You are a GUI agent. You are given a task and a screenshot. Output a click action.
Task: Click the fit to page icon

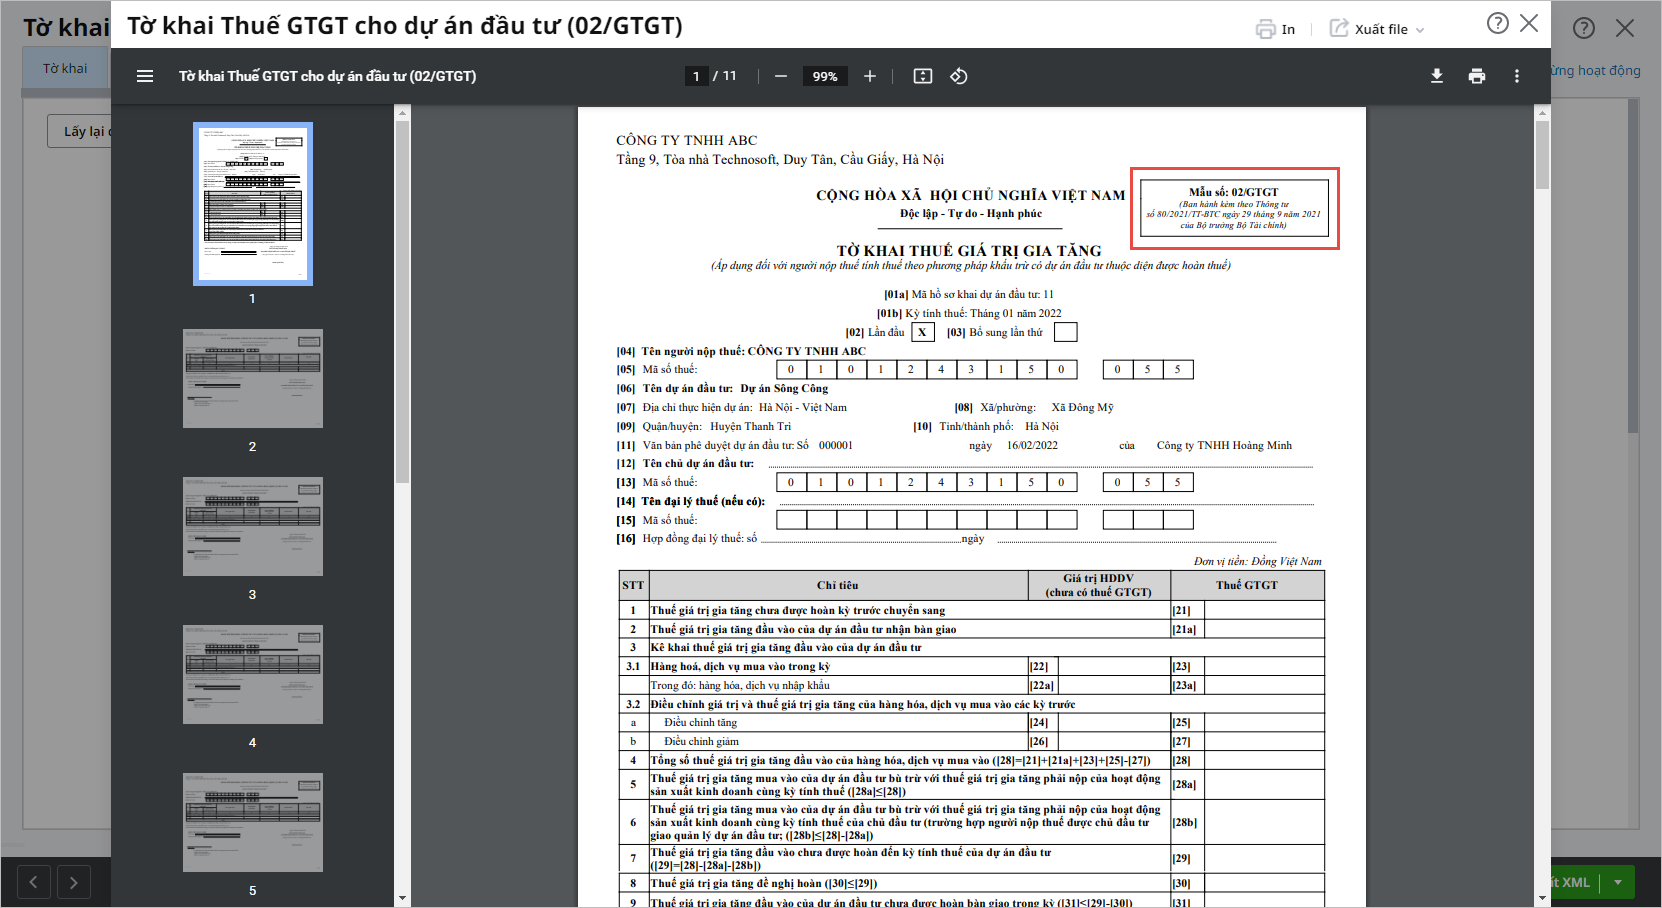[x=923, y=76]
